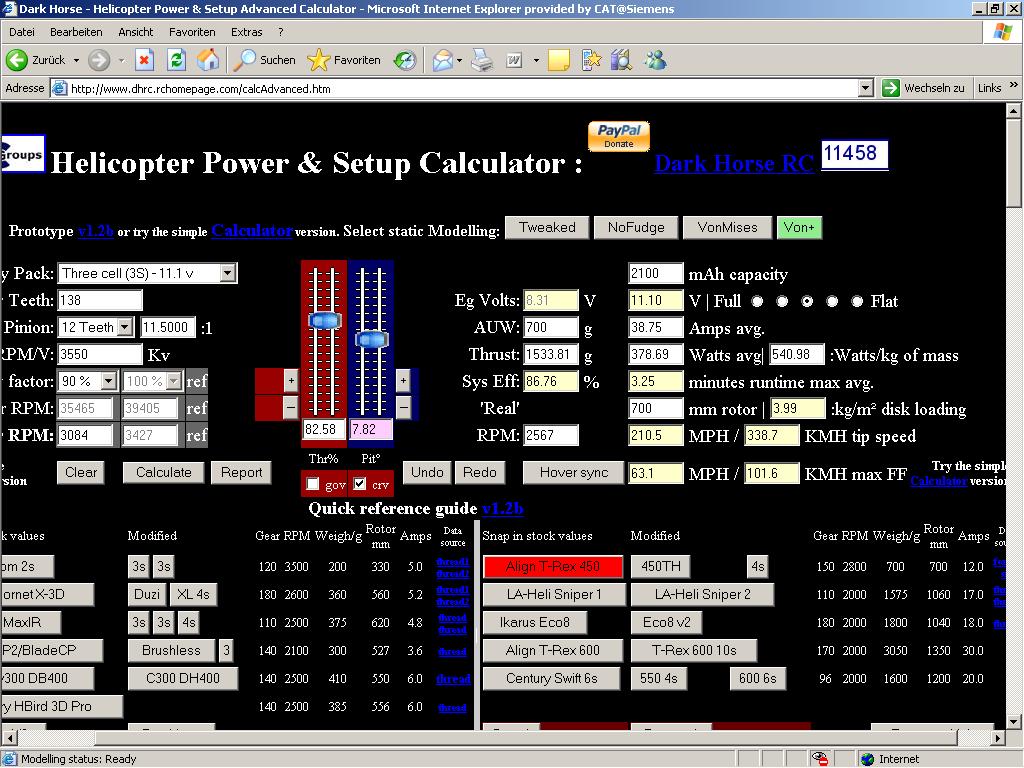Uncheck the crv checkbox
The width and height of the screenshot is (1024, 768).
[x=359, y=484]
